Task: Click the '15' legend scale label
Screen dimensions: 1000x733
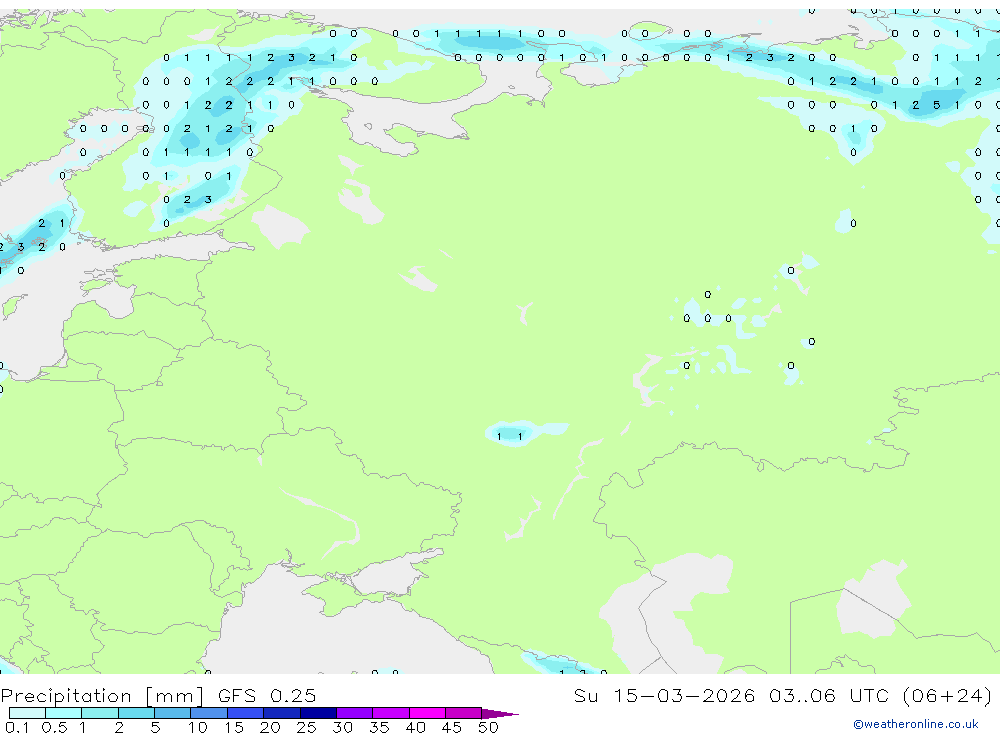Action: pyautogui.click(x=234, y=727)
